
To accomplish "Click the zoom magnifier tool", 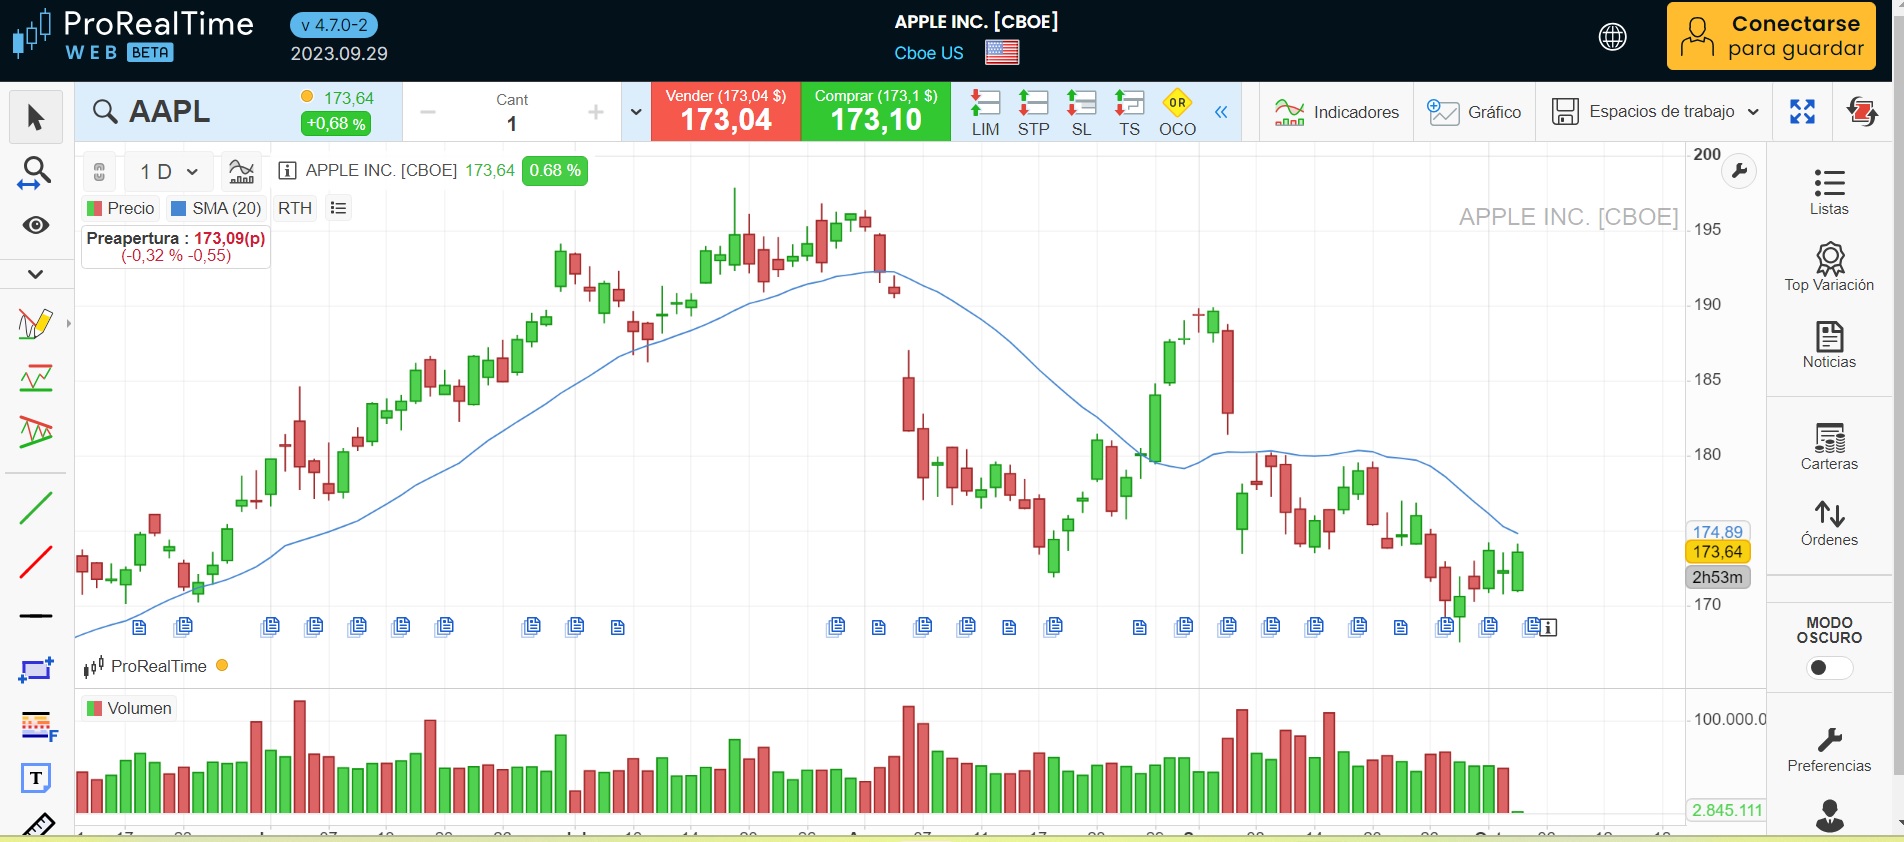I will [36, 173].
